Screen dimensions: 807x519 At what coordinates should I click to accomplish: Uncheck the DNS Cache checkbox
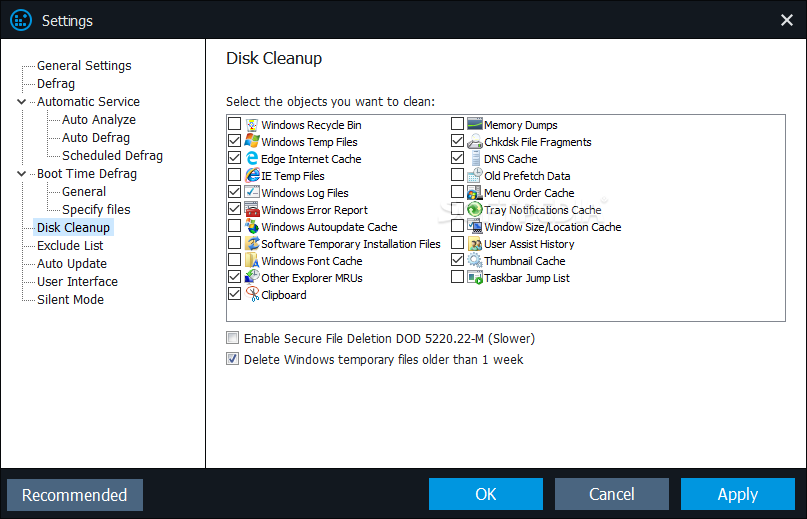[458, 158]
